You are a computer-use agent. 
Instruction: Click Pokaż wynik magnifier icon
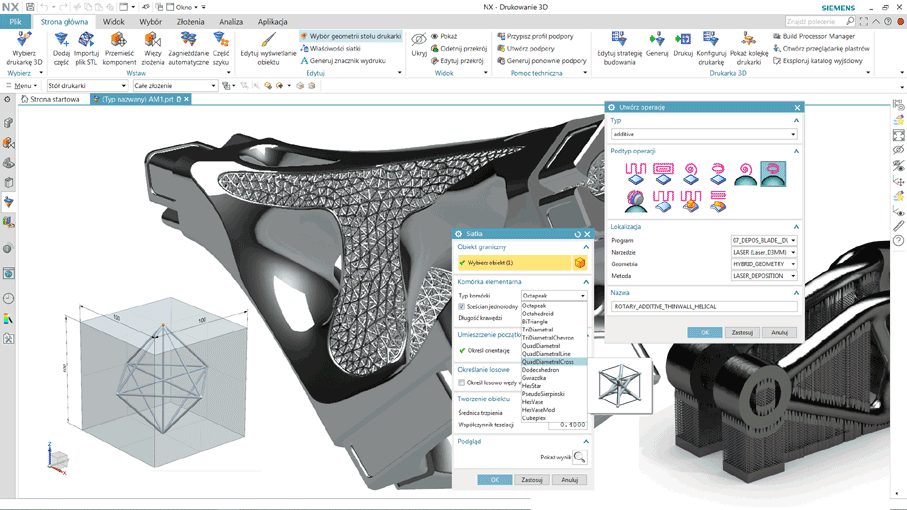point(579,457)
